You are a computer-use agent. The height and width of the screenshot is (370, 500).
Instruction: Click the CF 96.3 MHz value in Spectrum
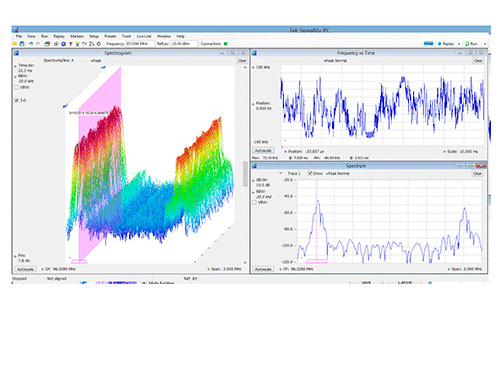302,269
